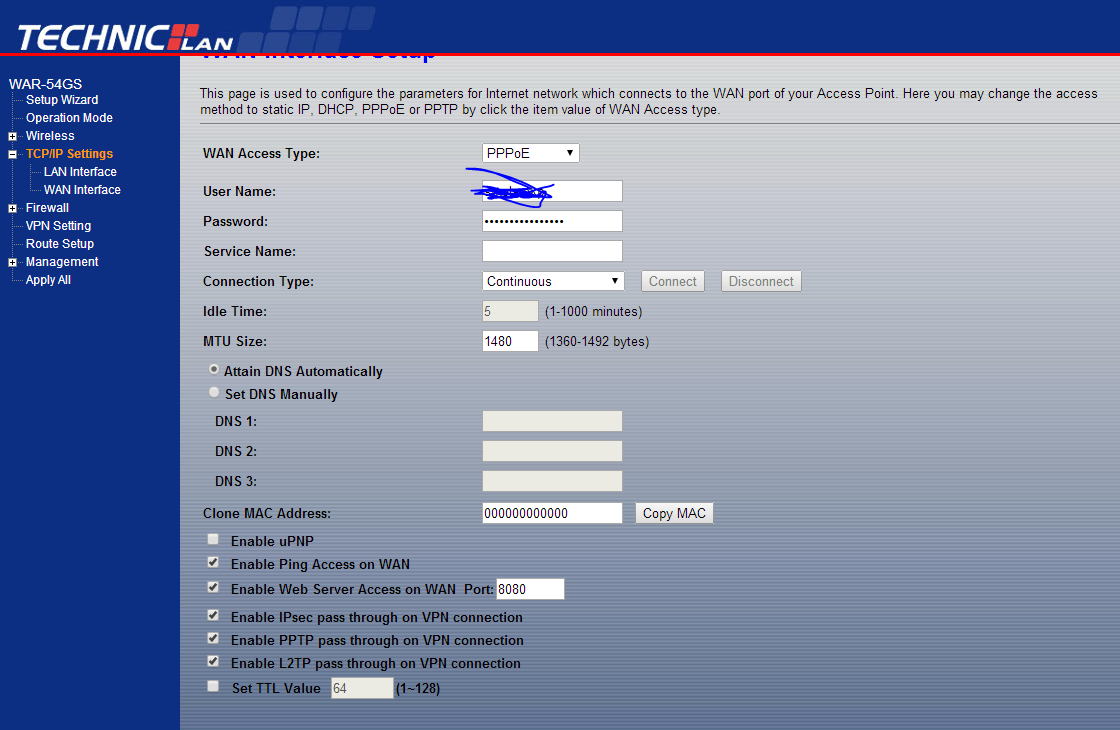Select Firewall in the sidebar

(x=47, y=208)
